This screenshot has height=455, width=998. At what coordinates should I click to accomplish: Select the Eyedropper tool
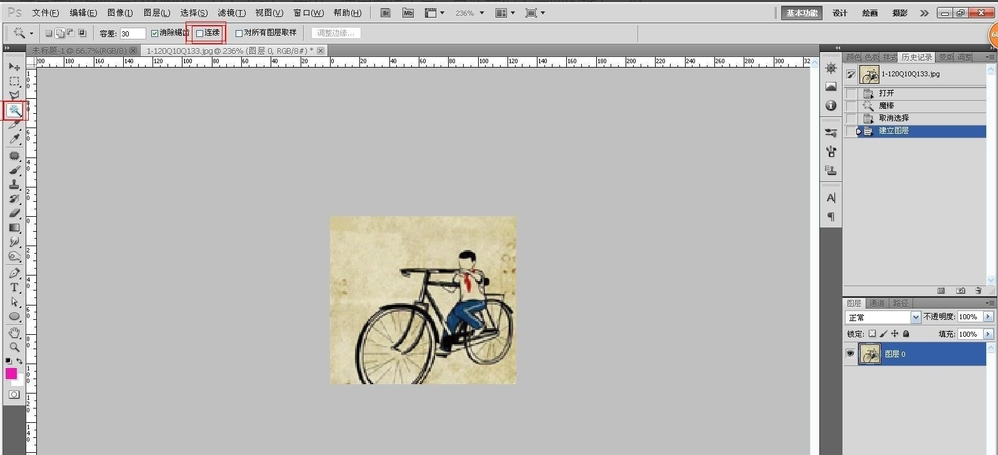point(14,139)
